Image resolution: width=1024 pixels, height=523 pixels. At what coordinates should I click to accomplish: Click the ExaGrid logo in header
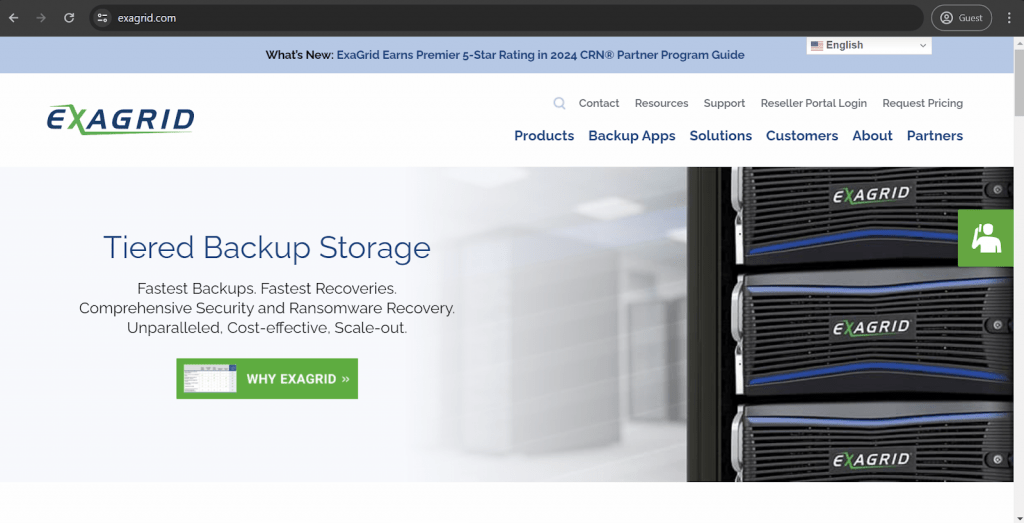pyautogui.click(x=120, y=119)
